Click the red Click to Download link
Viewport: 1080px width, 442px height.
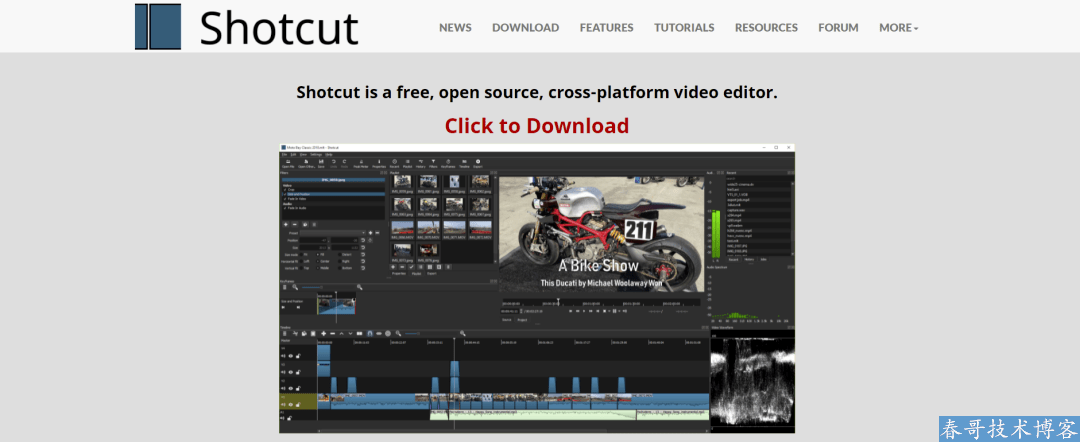pos(537,126)
